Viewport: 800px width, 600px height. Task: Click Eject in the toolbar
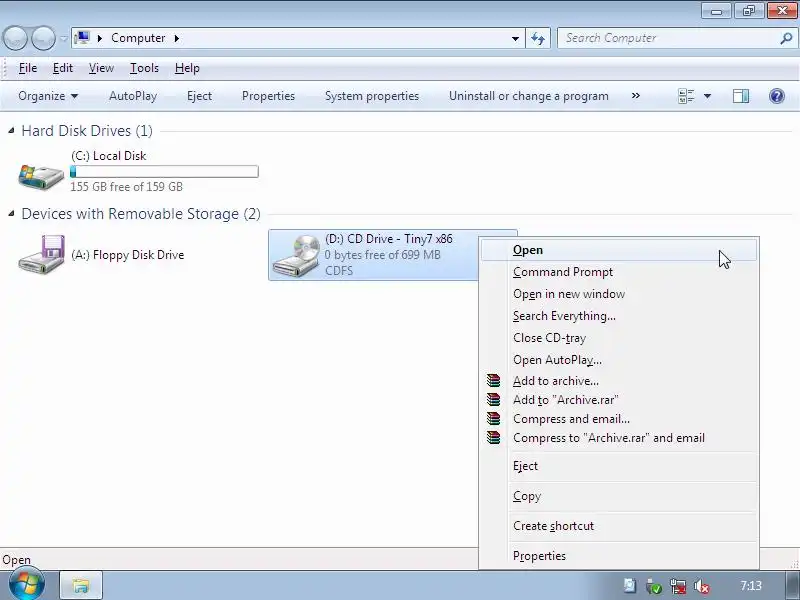(x=199, y=96)
